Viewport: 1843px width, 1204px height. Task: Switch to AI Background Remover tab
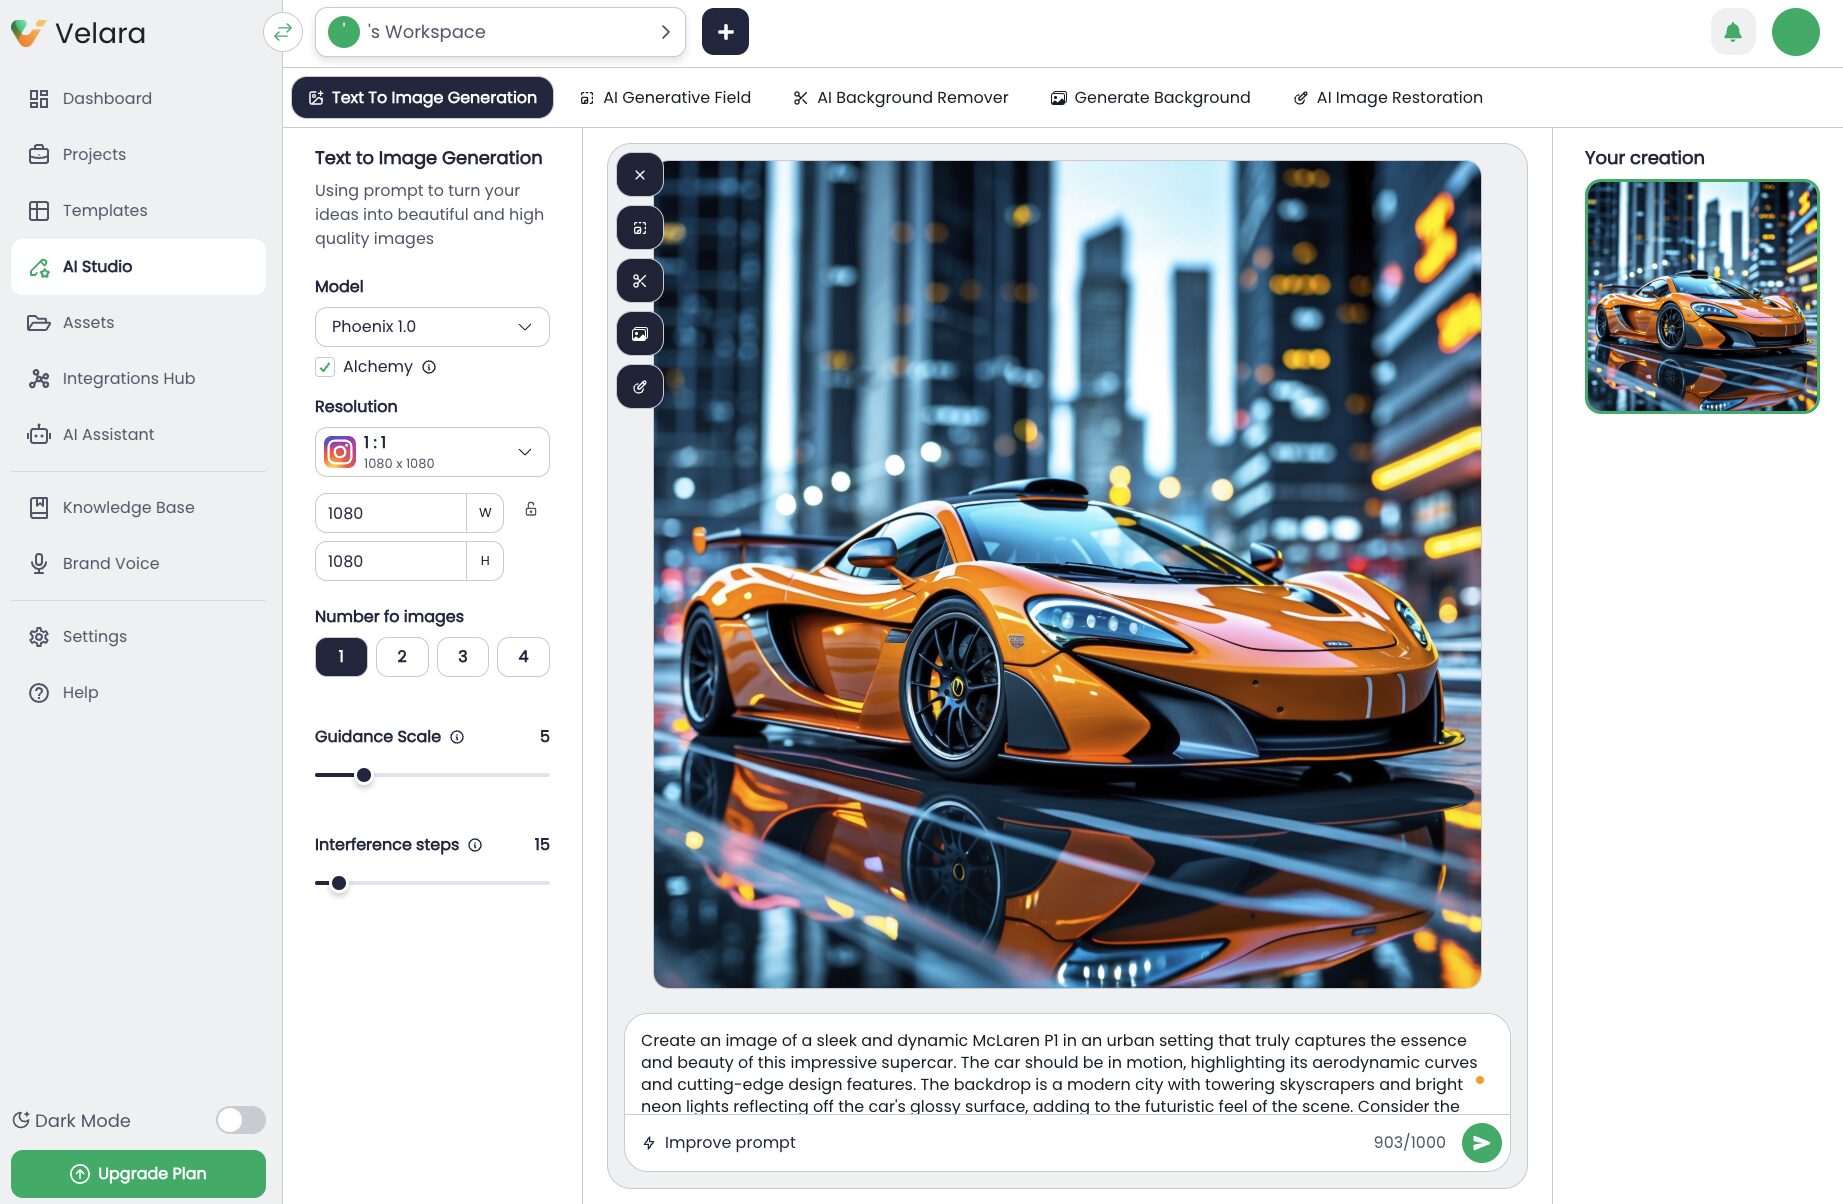900,98
